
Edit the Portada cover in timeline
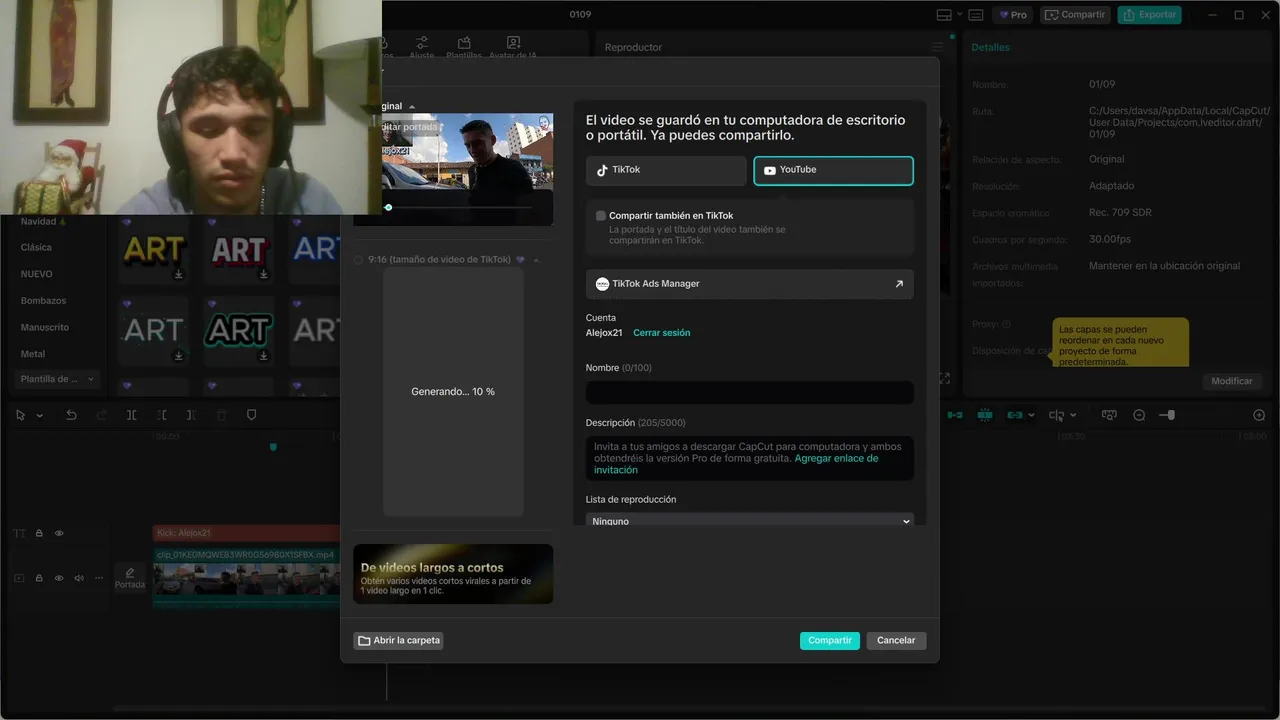tap(130, 578)
